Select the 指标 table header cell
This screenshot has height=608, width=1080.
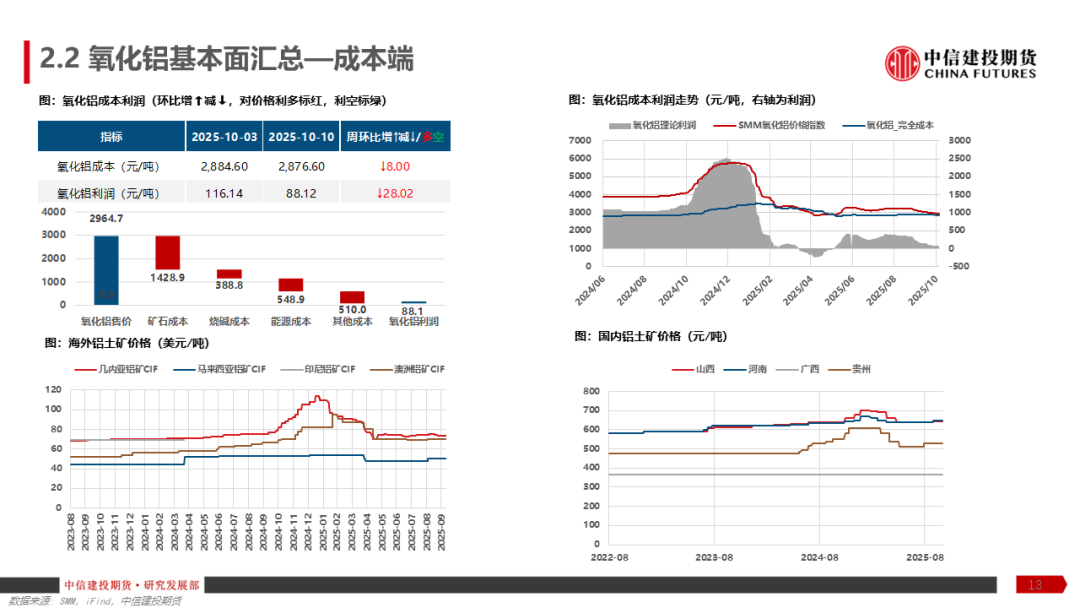[x=112, y=136]
